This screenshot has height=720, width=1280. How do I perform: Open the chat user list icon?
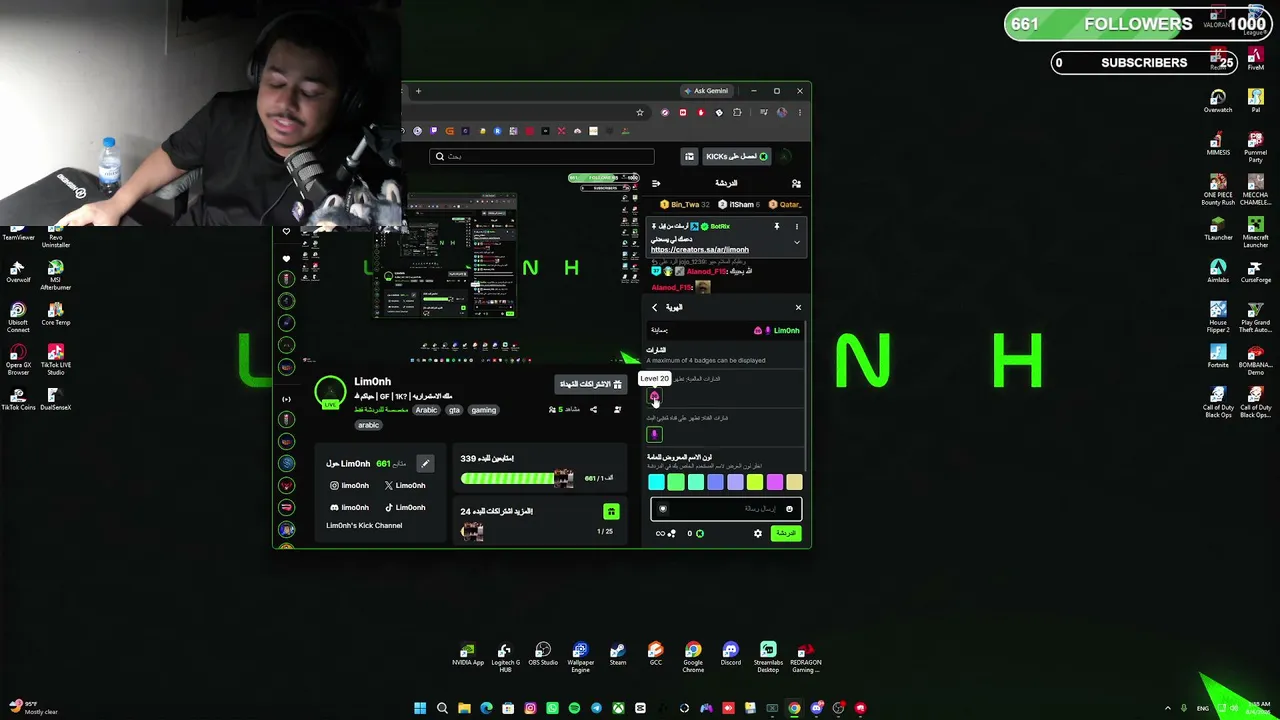(x=796, y=184)
